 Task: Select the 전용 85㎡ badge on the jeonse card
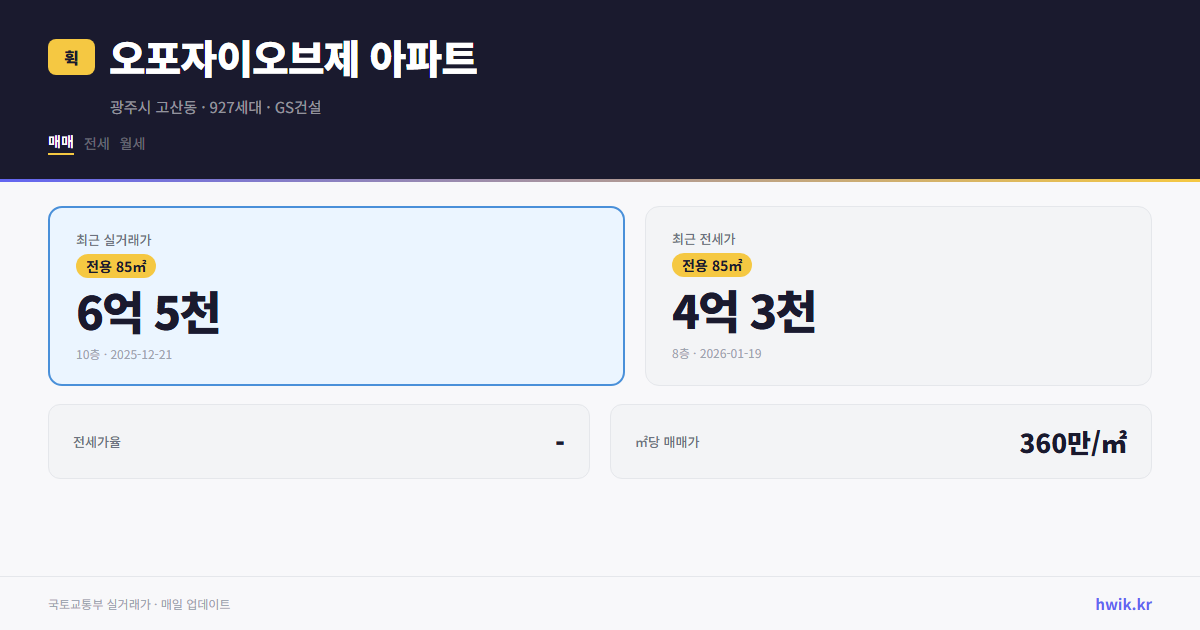tap(712, 266)
